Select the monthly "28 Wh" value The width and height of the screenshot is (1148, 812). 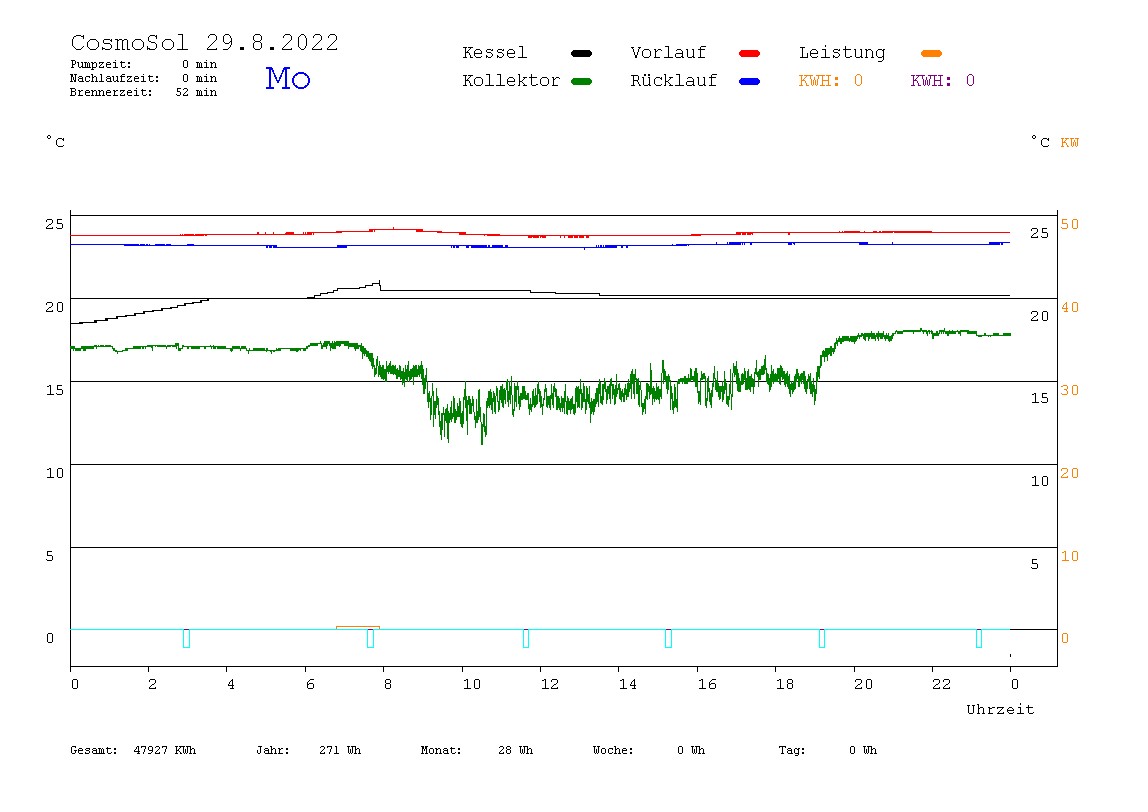click(x=515, y=750)
